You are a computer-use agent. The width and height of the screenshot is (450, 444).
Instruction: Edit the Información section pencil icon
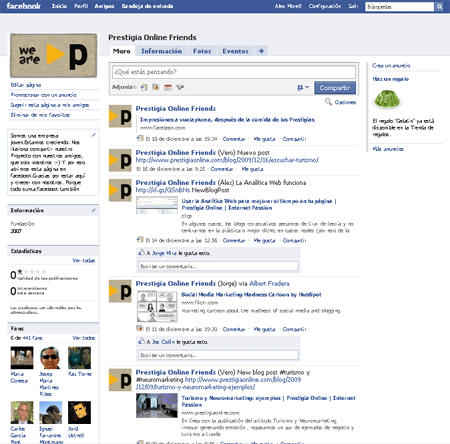coord(94,210)
